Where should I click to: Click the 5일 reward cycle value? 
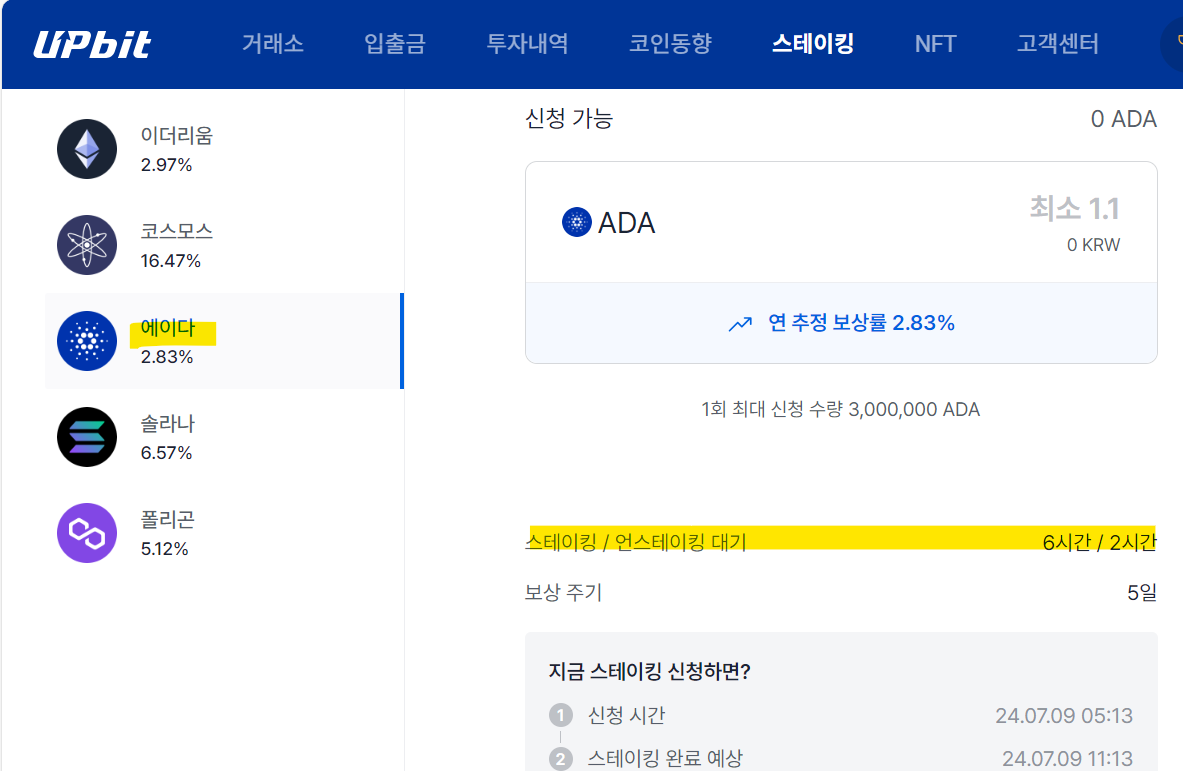click(1142, 592)
